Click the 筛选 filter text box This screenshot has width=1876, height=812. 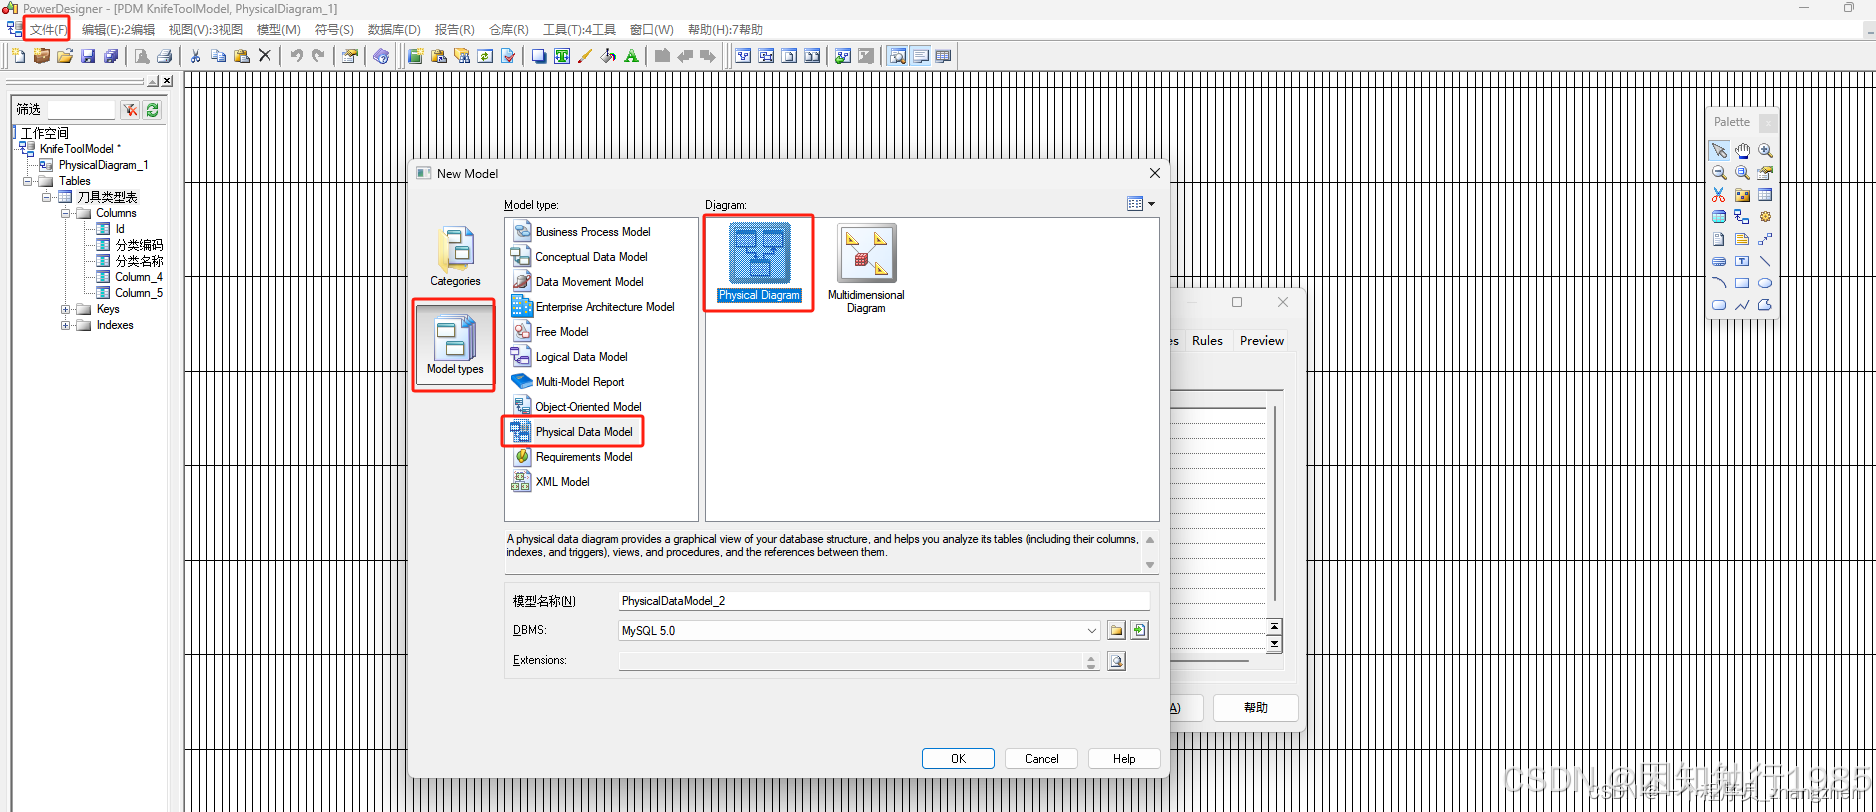pos(82,110)
